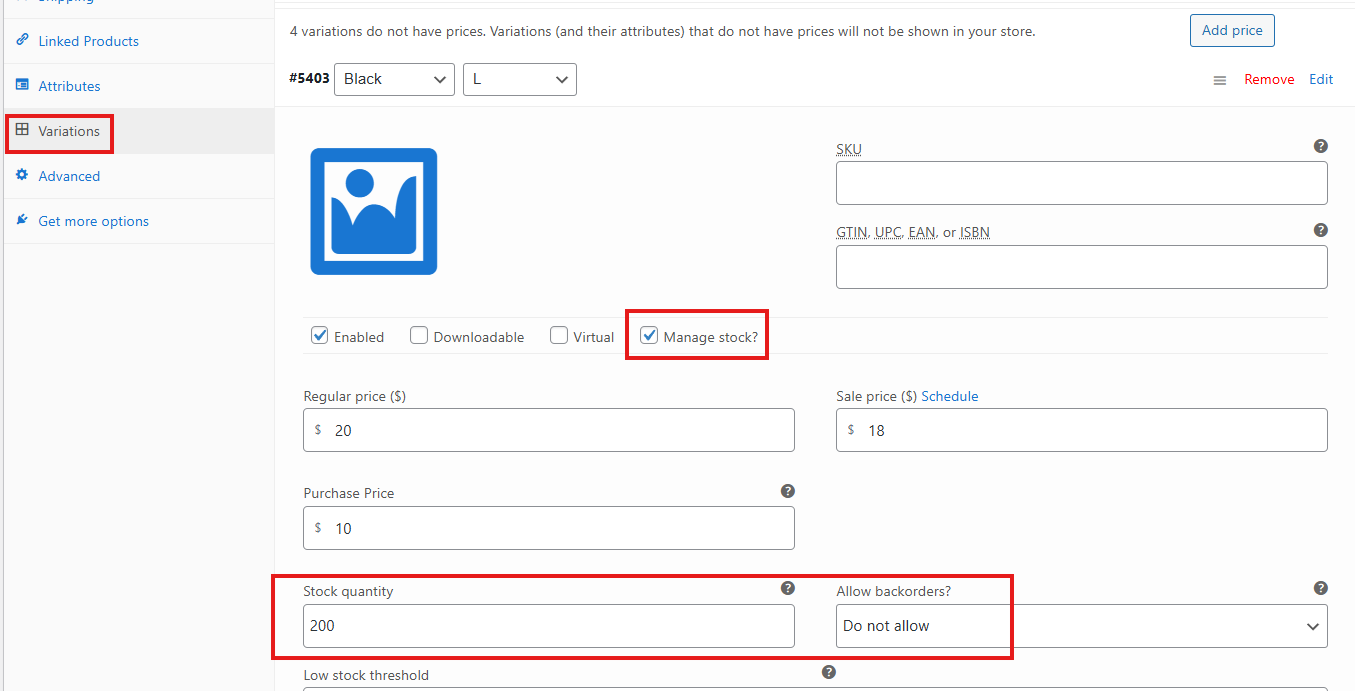
Task: Click the Get more options plug icon
Action: [22, 220]
